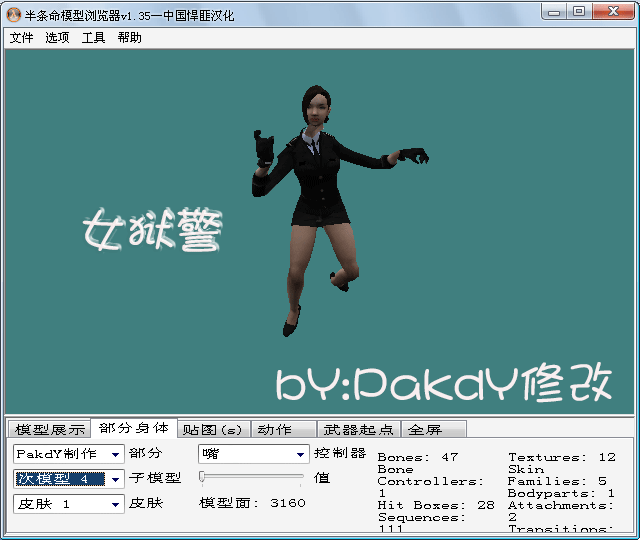Go to the 贴图(s) tab
Viewport: 640px width, 540px height.
[212, 430]
